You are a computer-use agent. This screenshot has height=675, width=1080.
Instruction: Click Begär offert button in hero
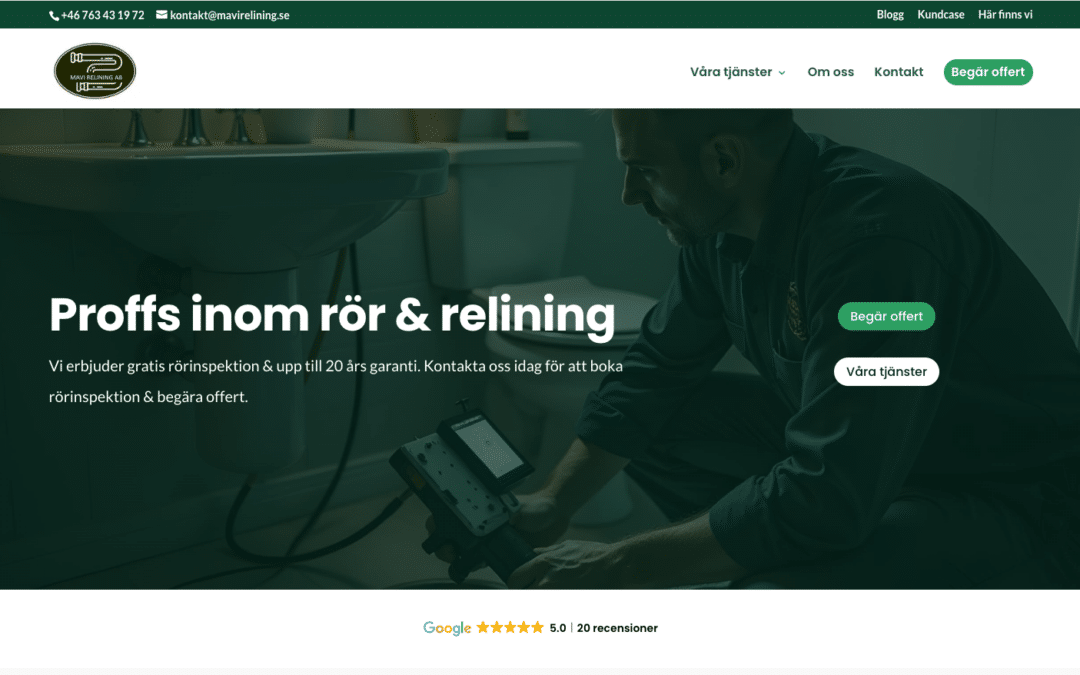click(x=886, y=316)
